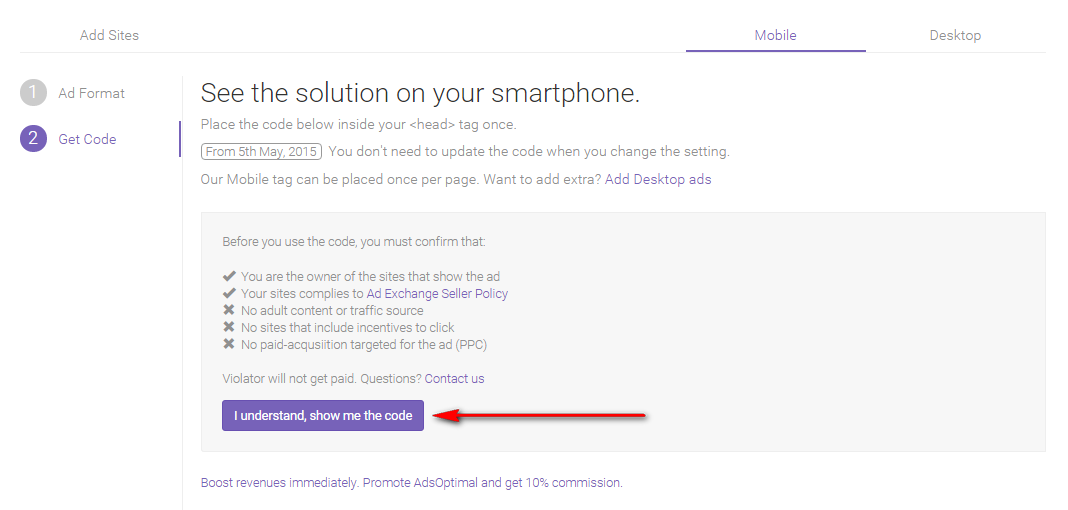Click the step 1 circle icon
The height and width of the screenshot is (510, 1068).
point(33,93)
